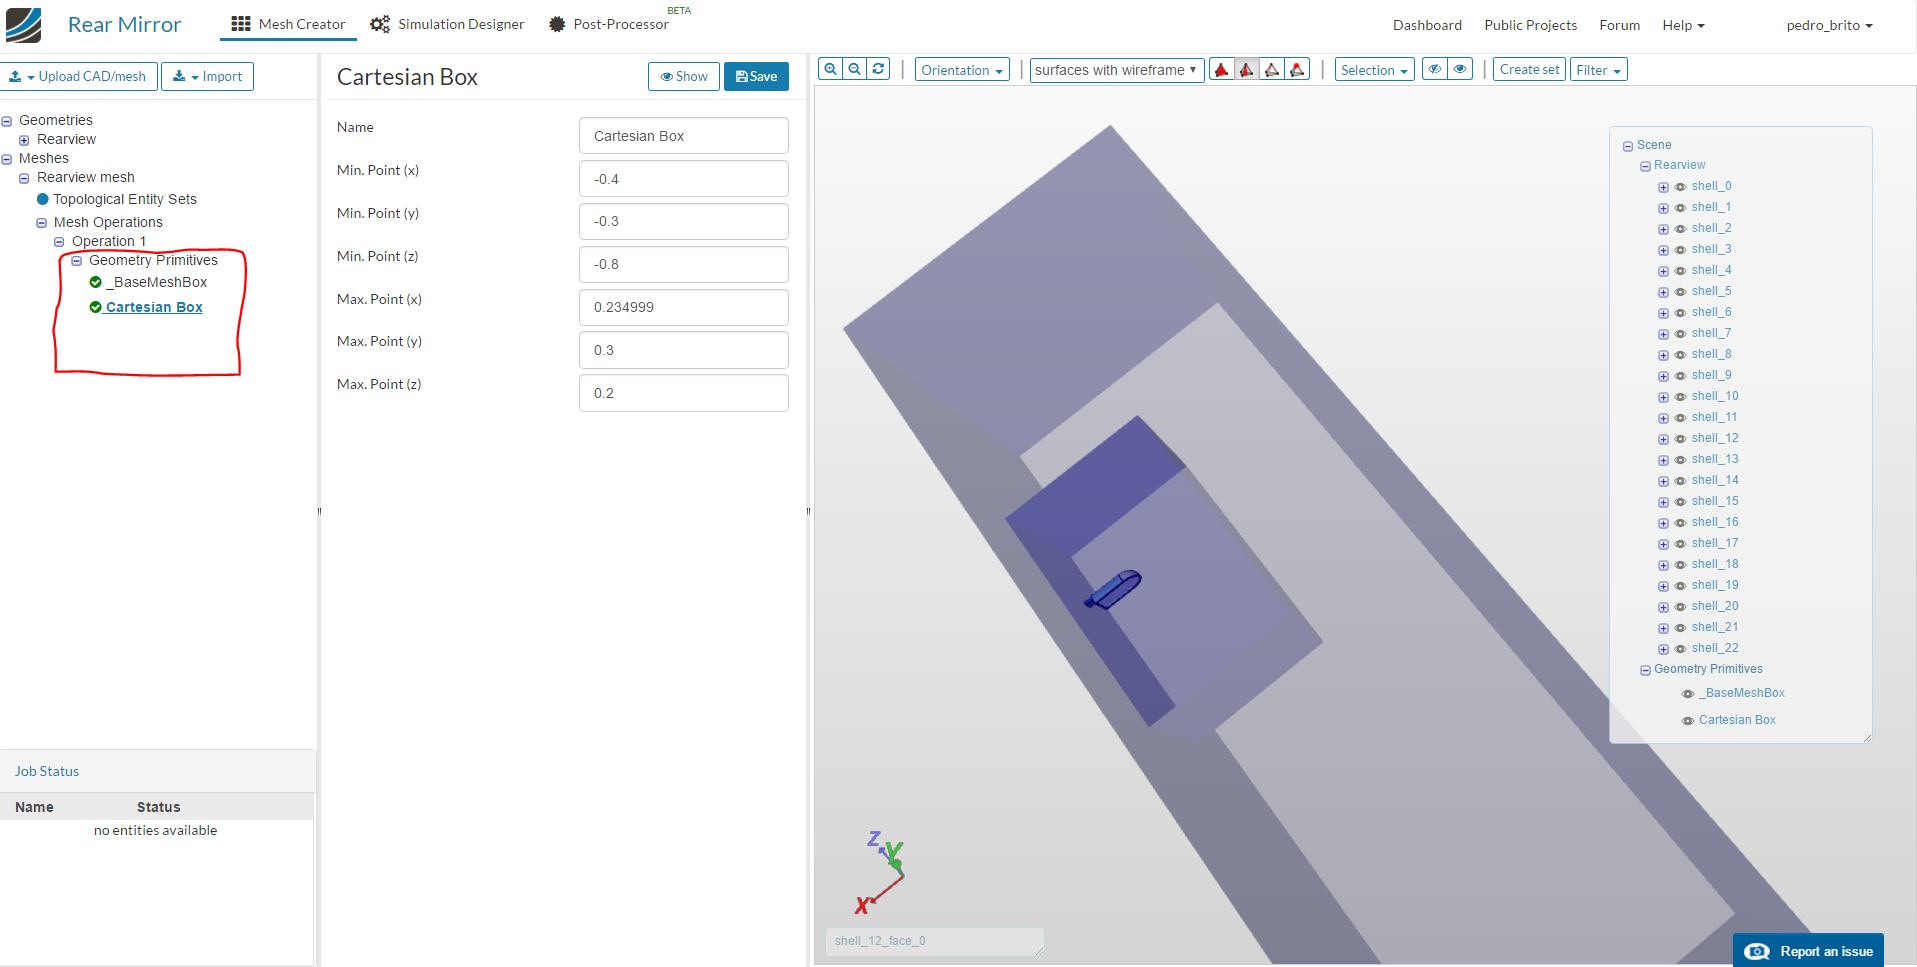Go to Dashboard
This screenshot has width=1917, height=967.
[1427, 25]
